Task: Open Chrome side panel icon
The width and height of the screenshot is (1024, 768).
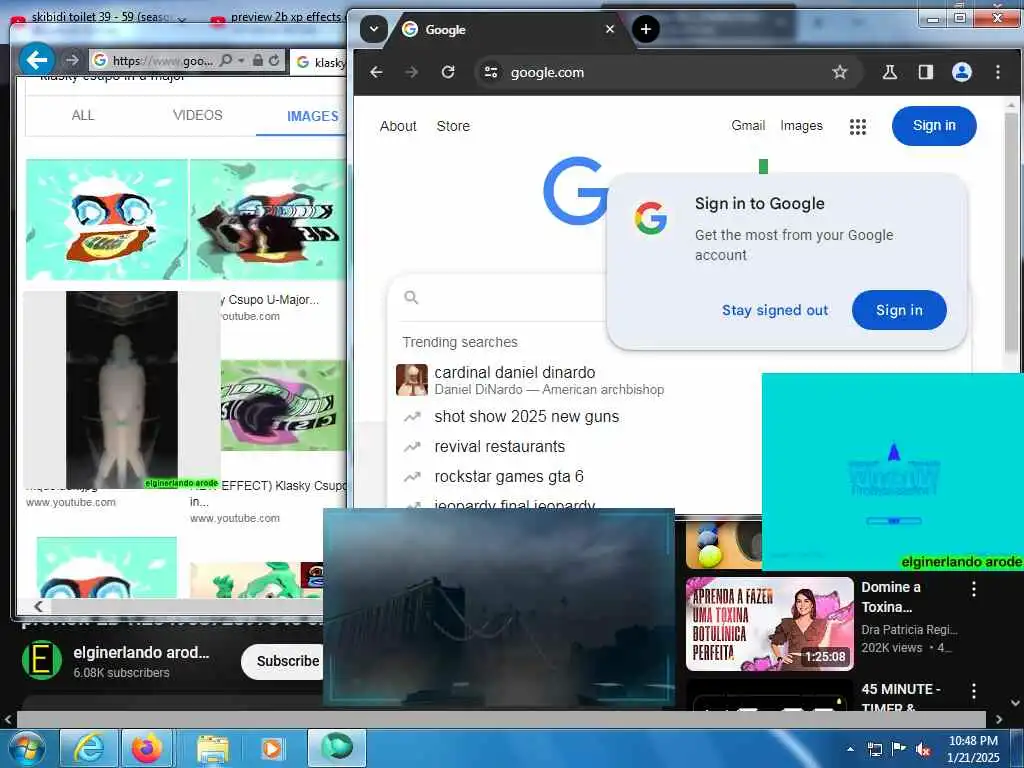Action: coord(925,72)
